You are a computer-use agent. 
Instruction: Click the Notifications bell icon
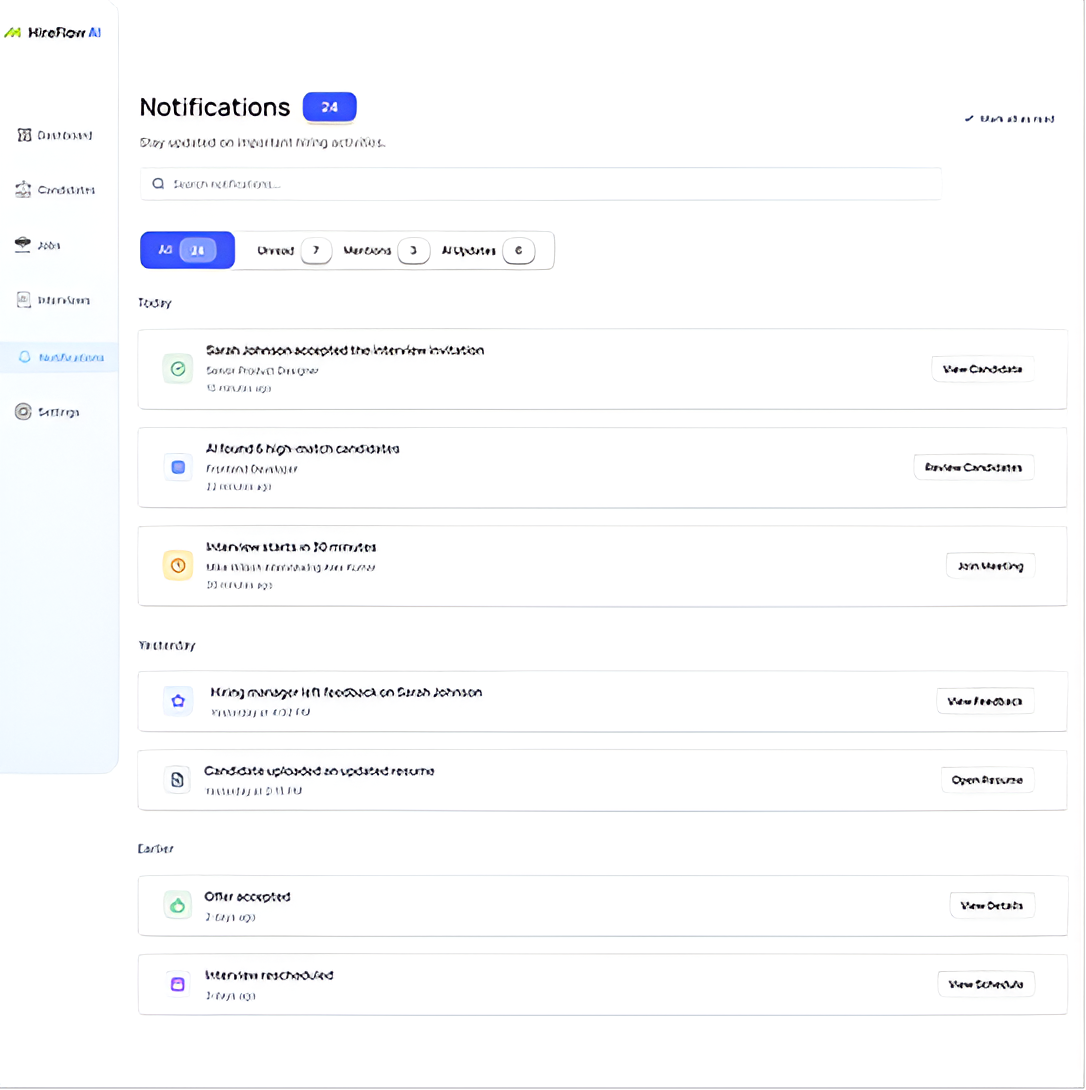tap(24, 357)
